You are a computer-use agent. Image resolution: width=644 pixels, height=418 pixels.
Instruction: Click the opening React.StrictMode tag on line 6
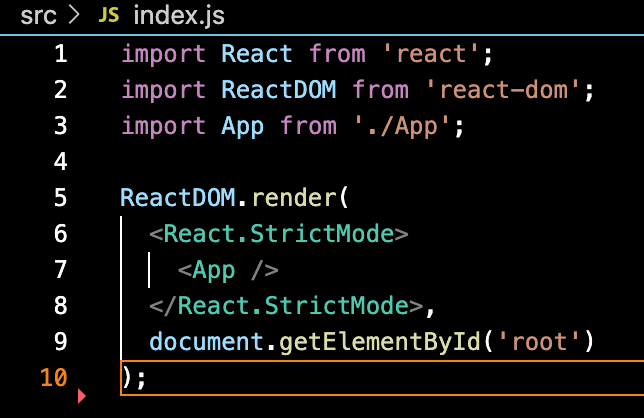pos(279,234)
